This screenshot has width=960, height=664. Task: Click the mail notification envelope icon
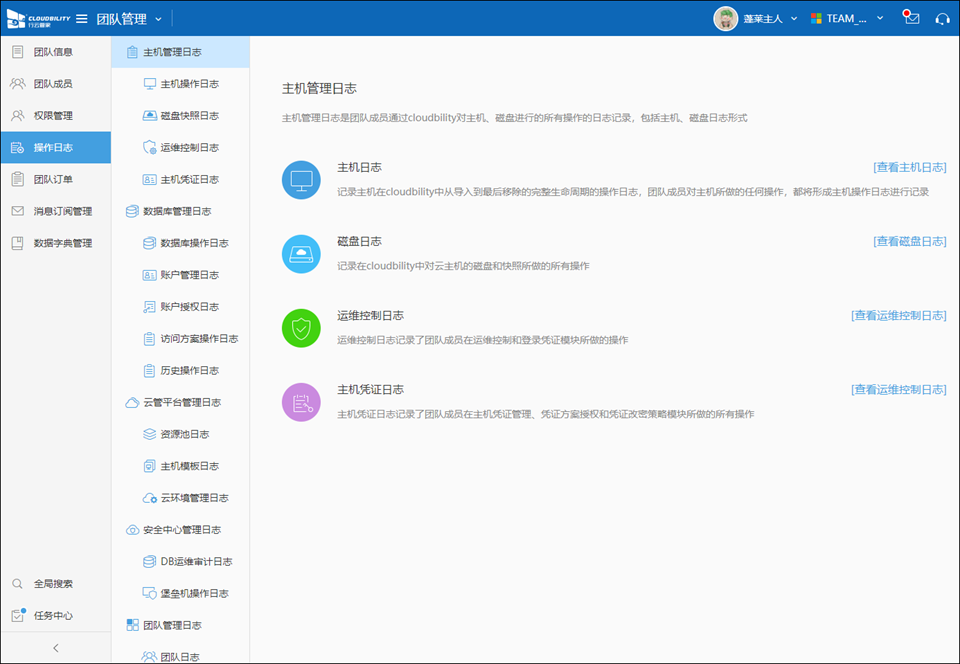(x=911, y=18)
